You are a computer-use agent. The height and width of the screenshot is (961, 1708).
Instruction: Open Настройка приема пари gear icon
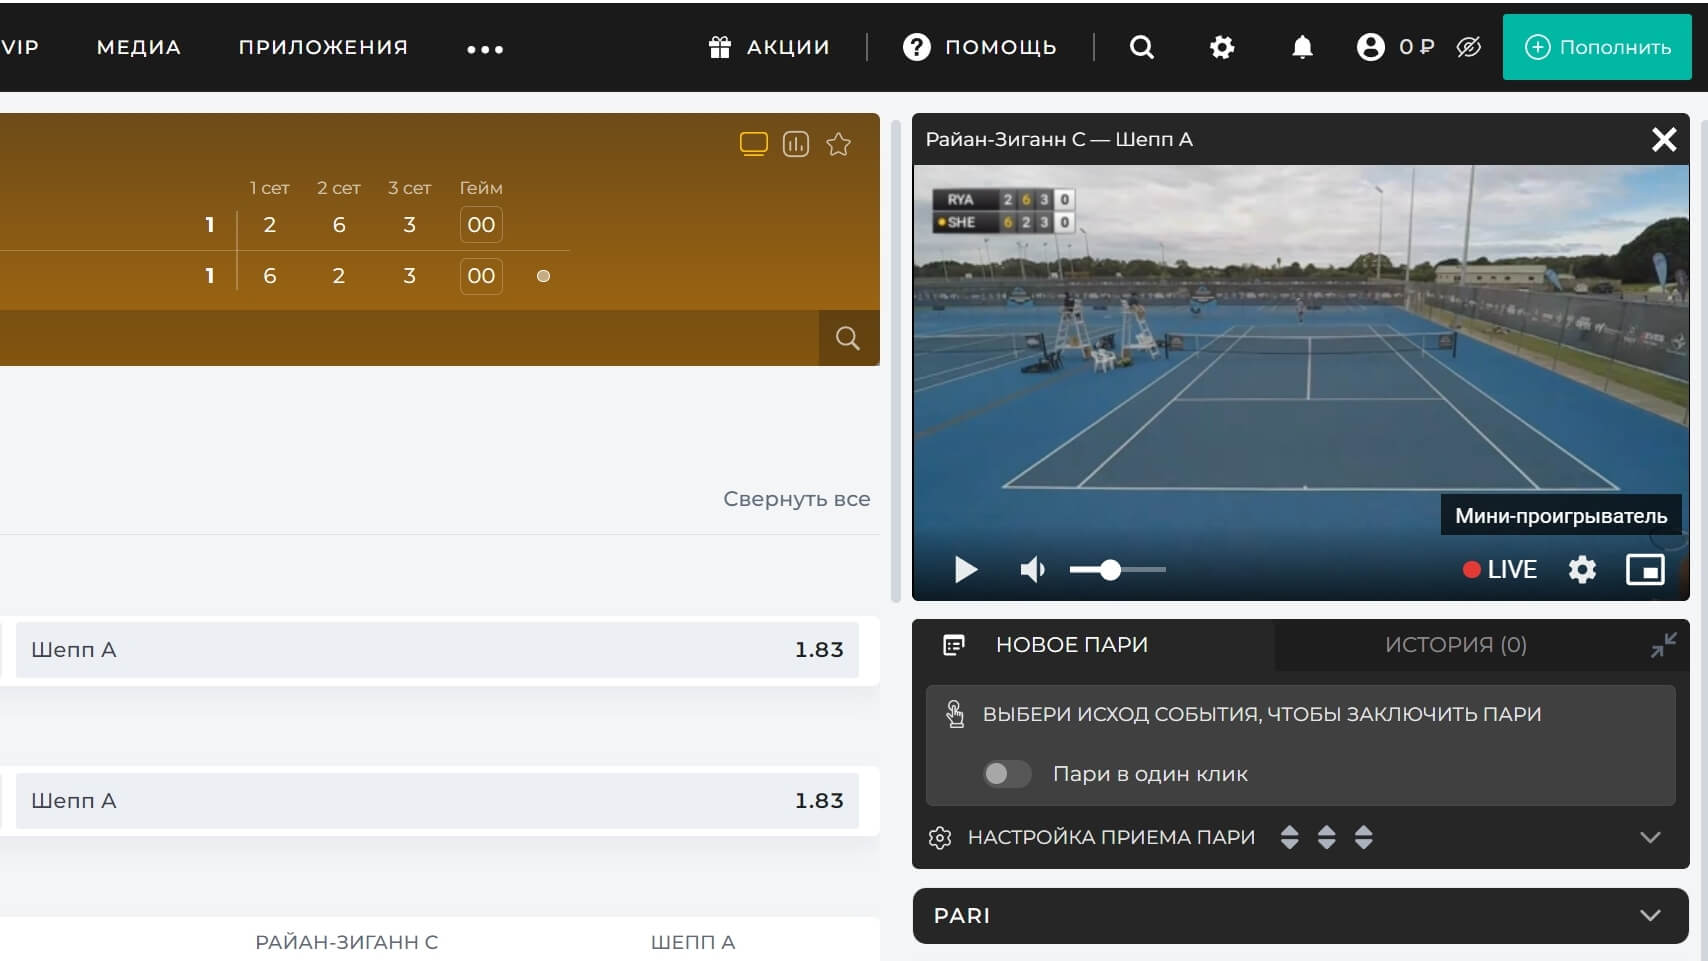point(940,838)
